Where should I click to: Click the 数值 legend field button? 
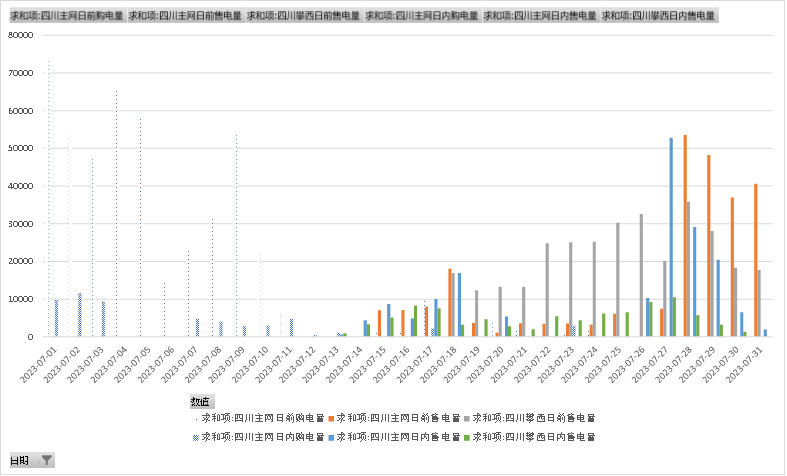[x=201, y=401]
